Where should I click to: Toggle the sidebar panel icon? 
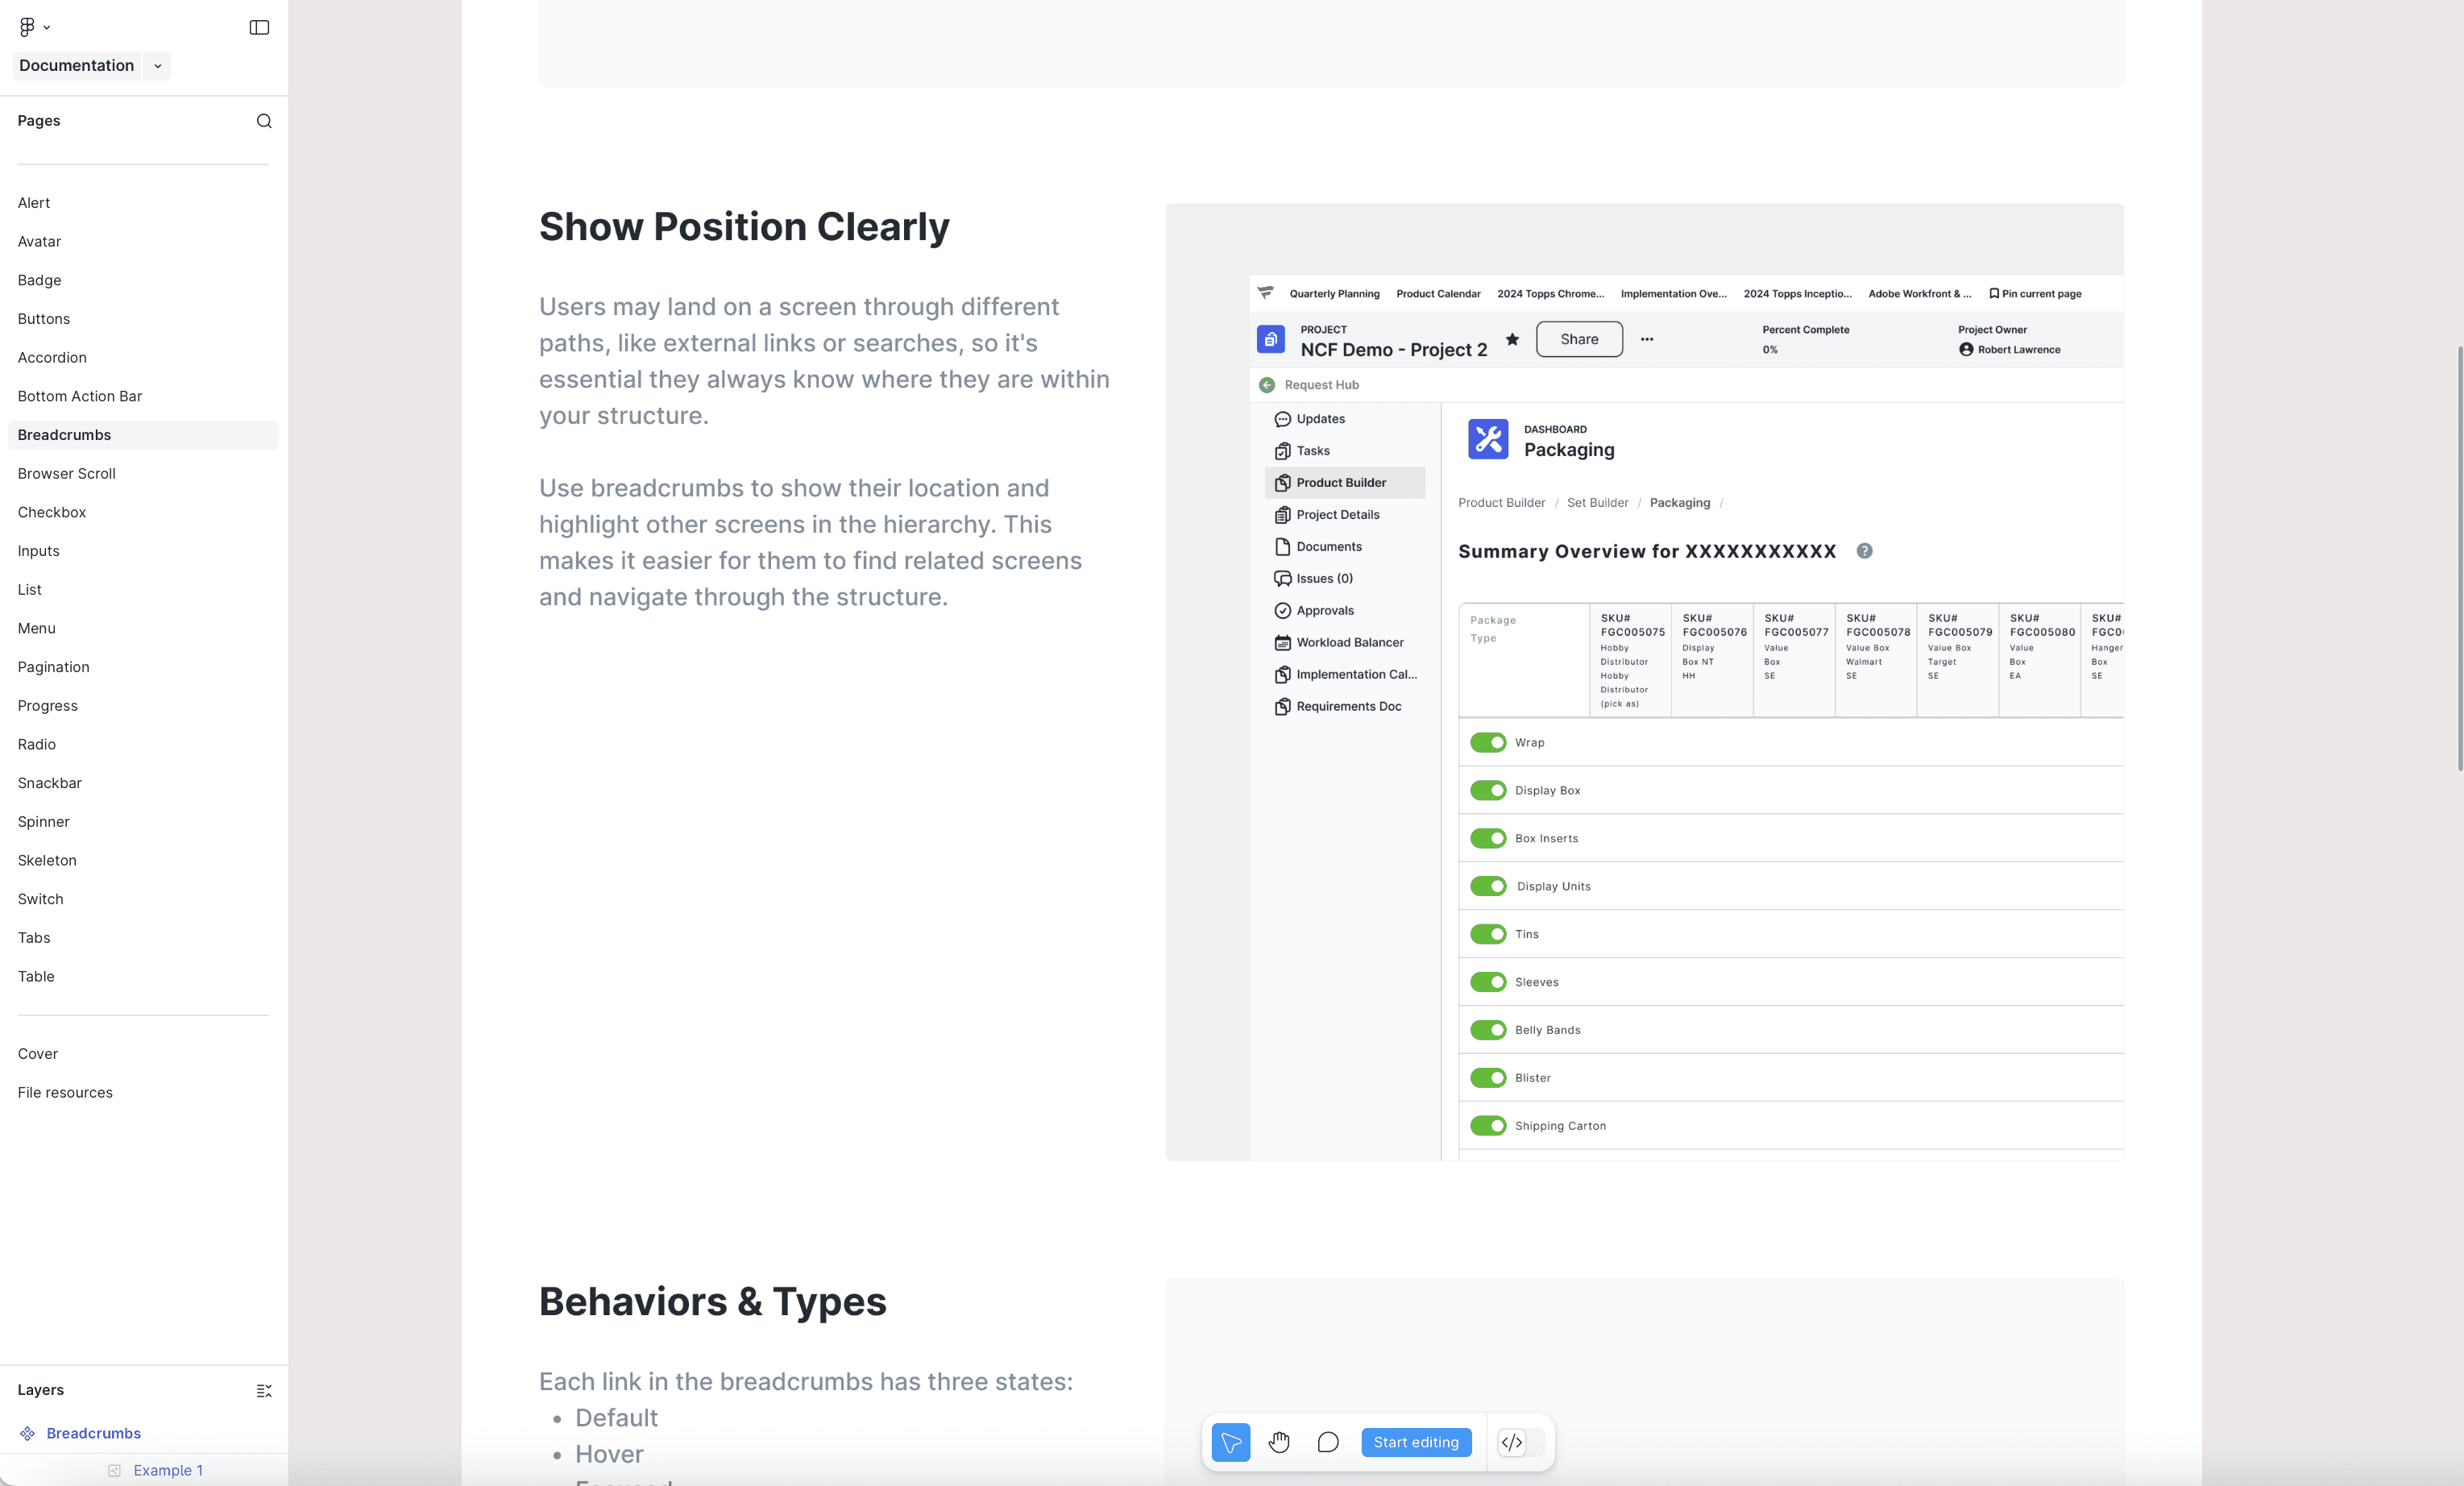(x=259, y=27)
